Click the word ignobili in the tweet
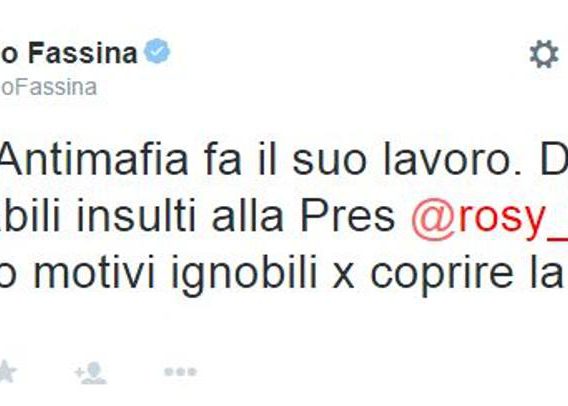The width and height of the screenshot is (568, 406). [244, 274]
